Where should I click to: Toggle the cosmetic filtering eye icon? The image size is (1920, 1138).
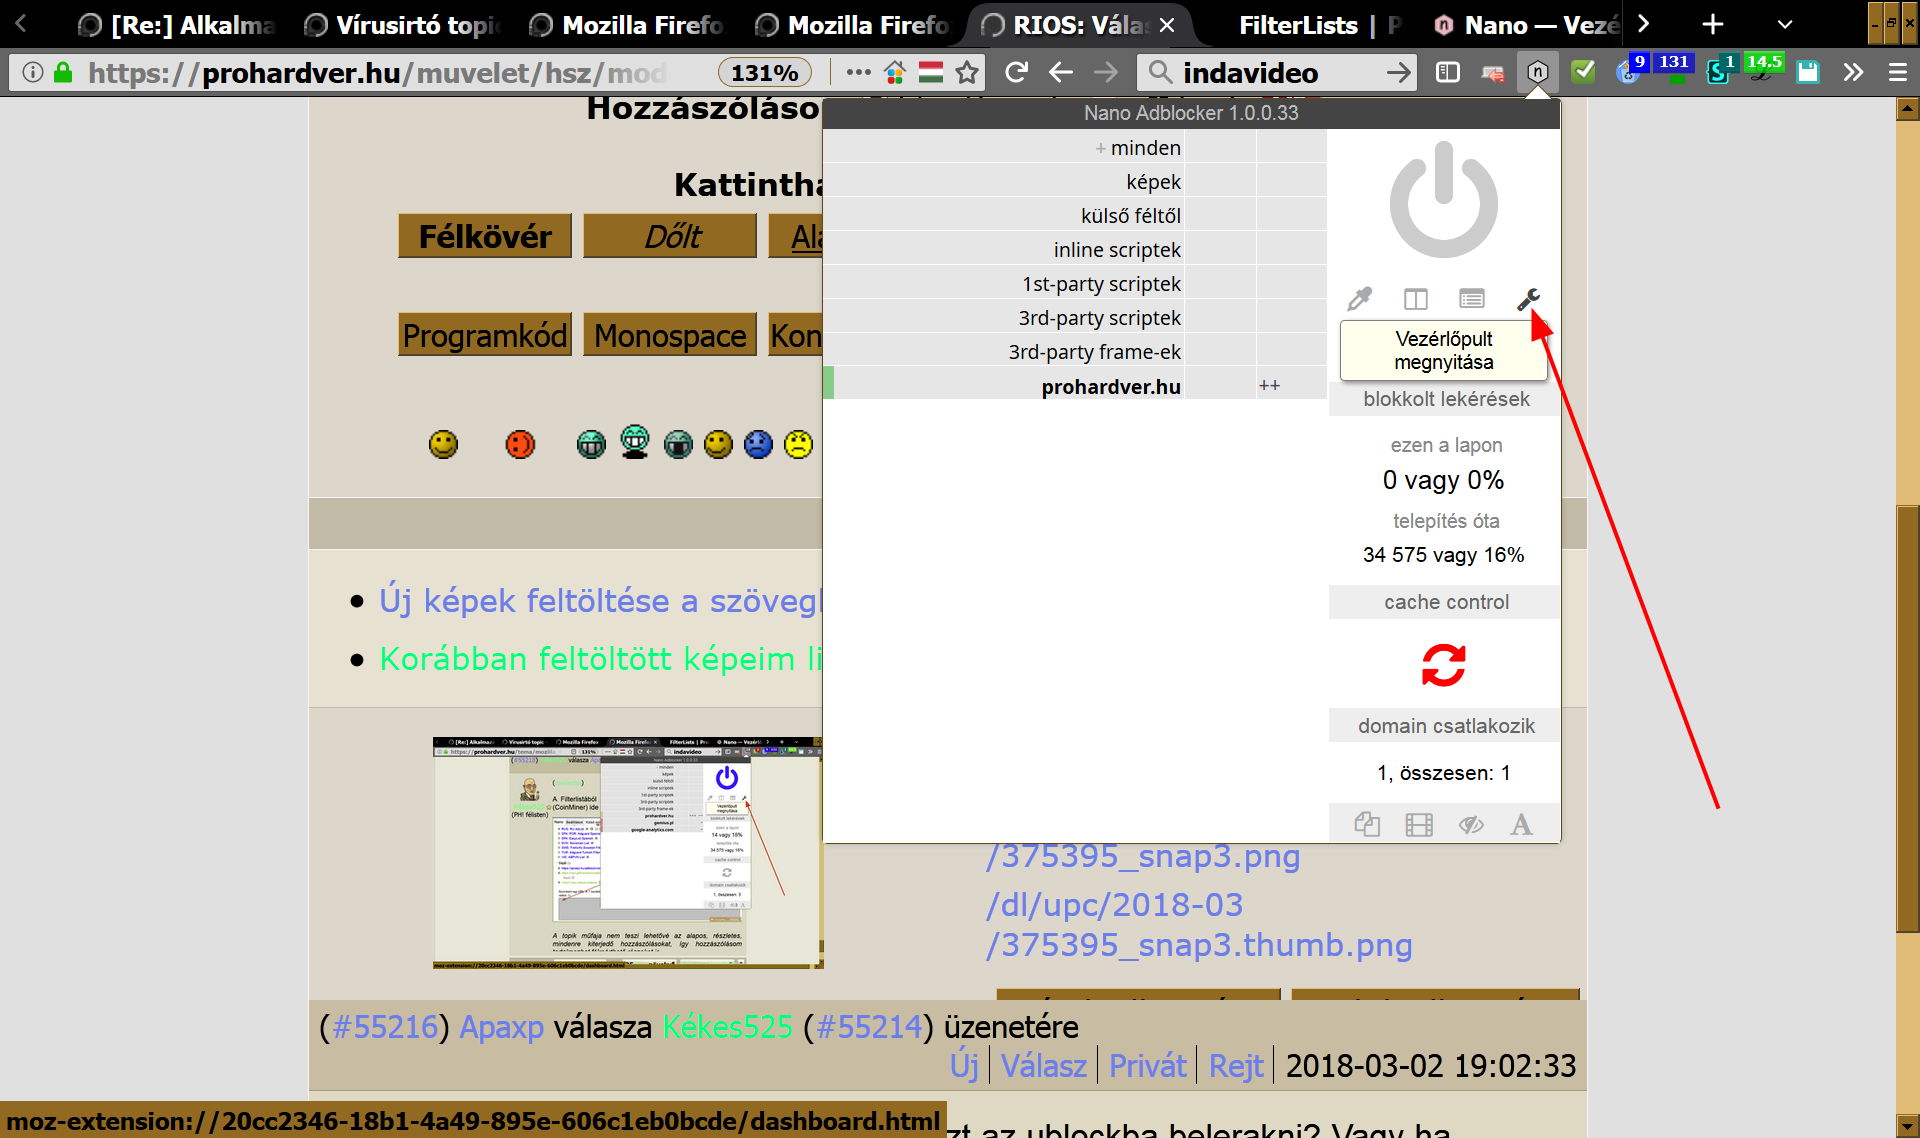pyautogui.click(x=1470, y=824)
